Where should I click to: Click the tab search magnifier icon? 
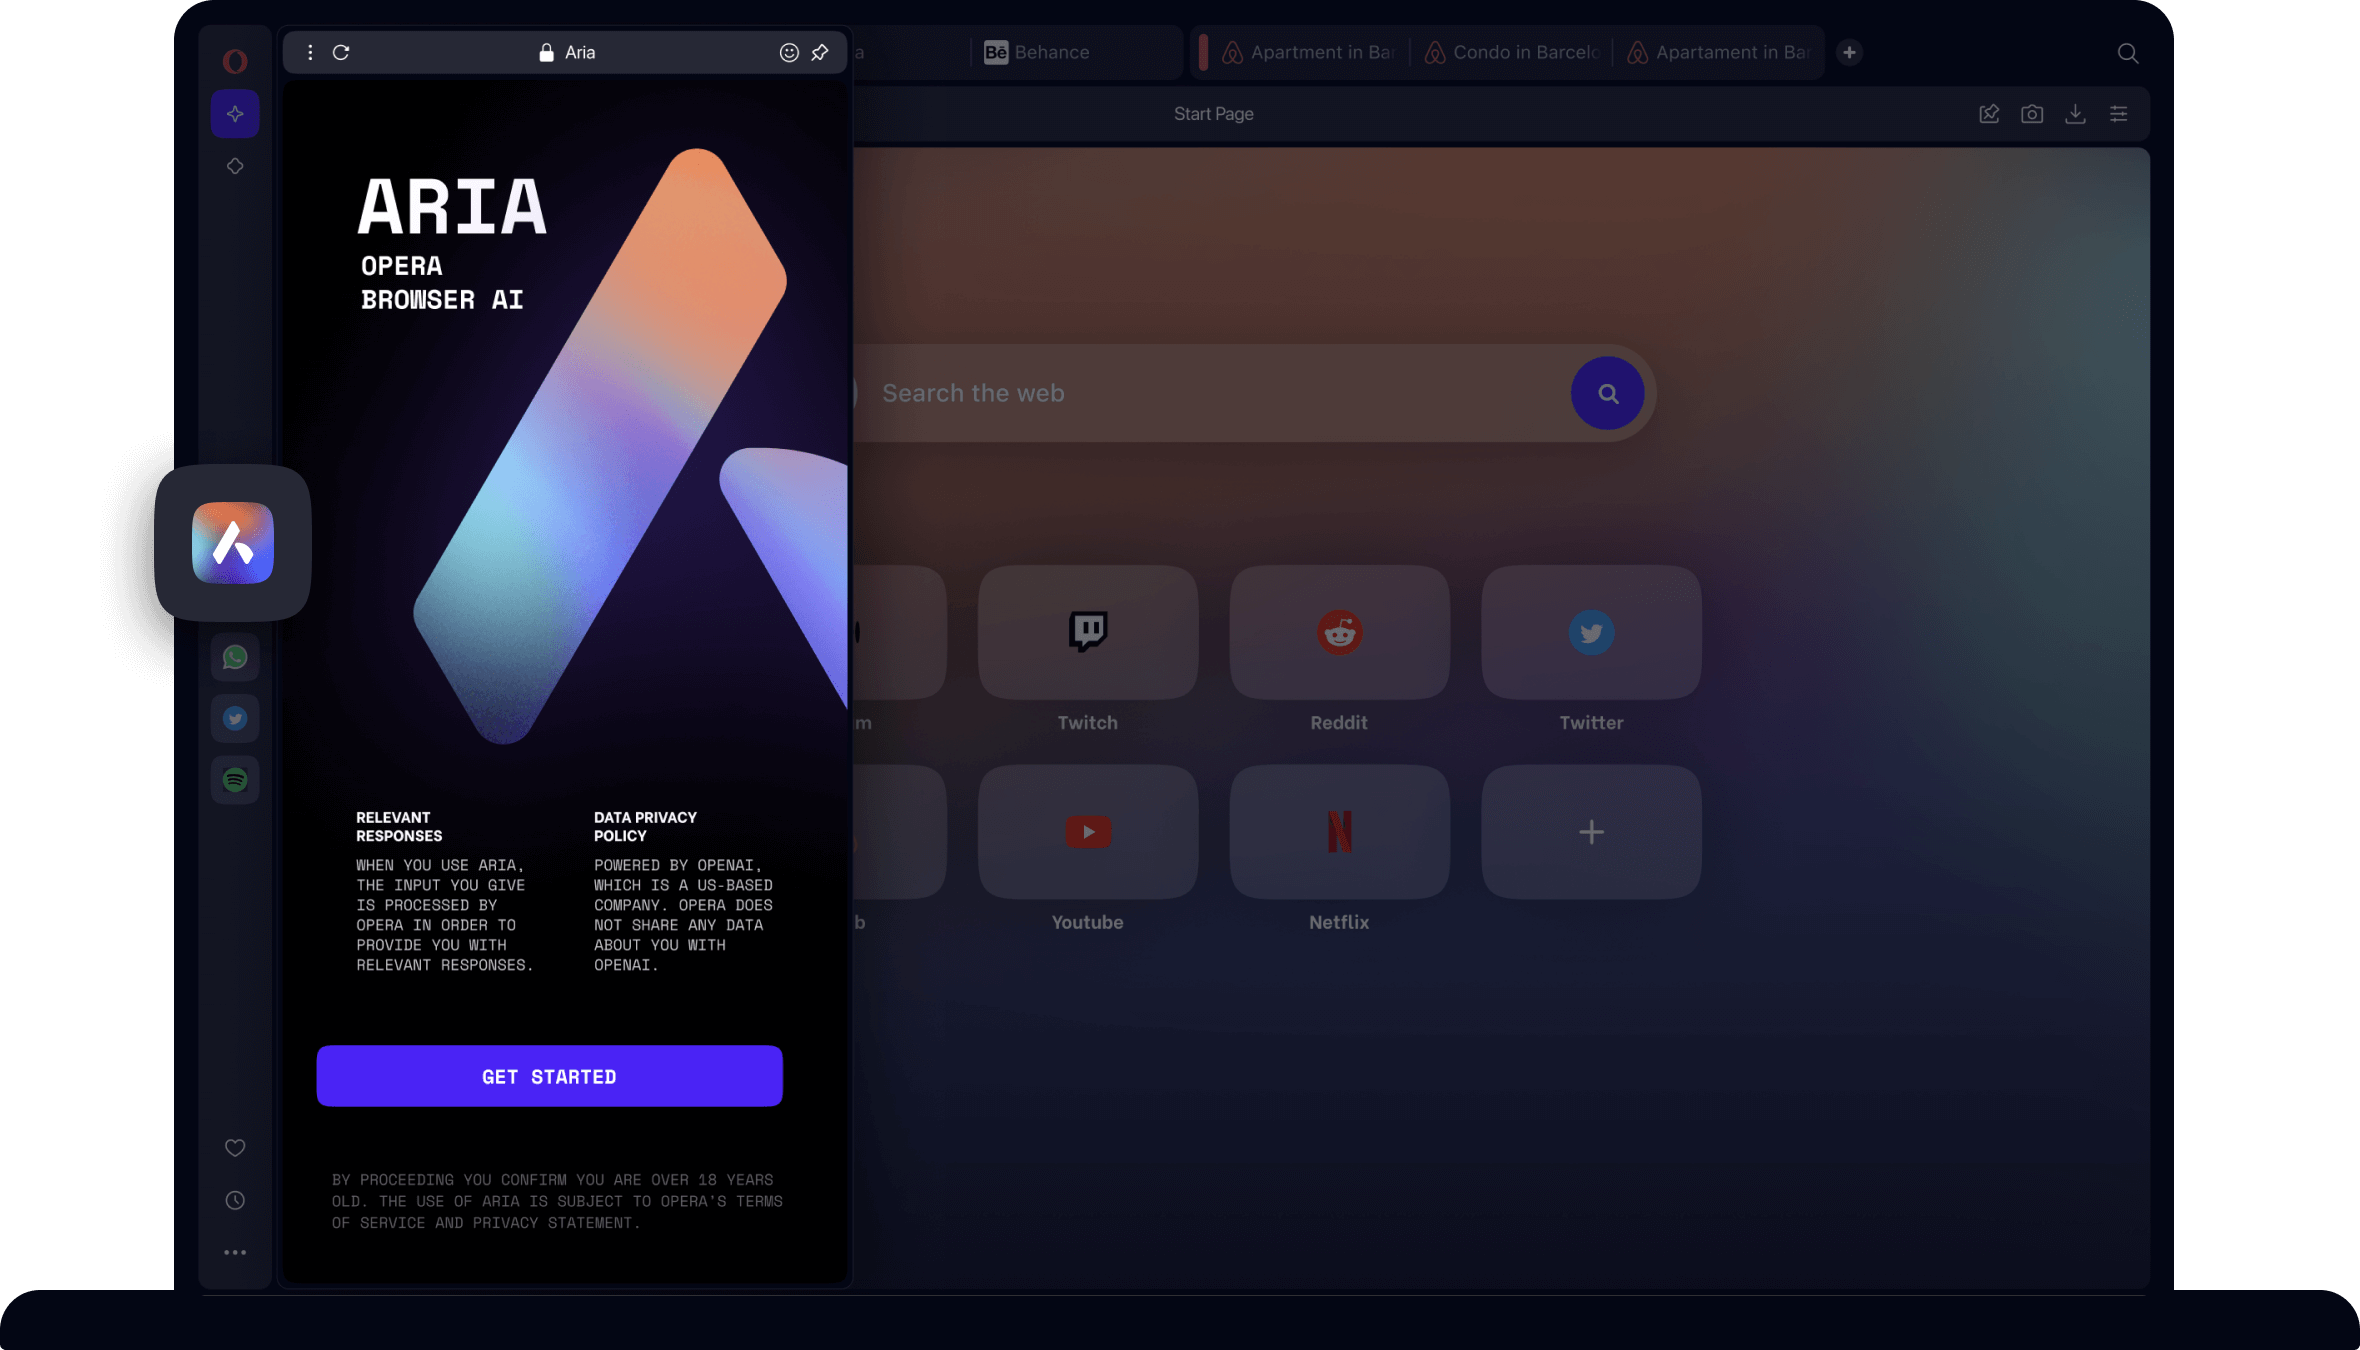(x=2128, y=52)
